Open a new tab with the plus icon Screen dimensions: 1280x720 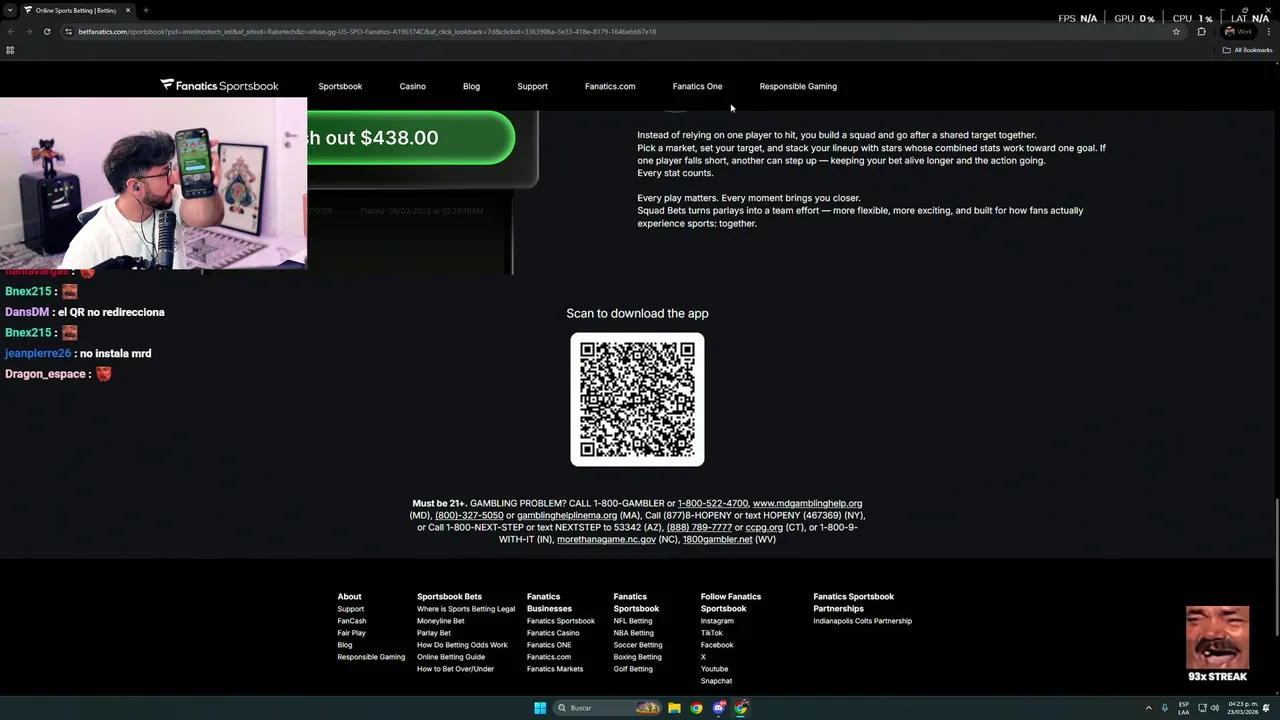146,10
